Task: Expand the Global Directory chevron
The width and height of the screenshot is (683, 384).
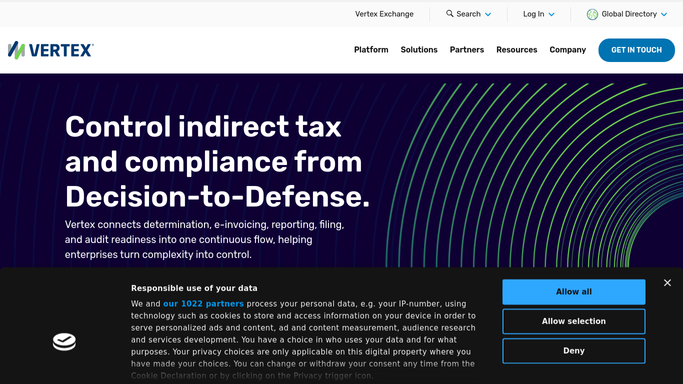Action: click(x=664, y=14)
